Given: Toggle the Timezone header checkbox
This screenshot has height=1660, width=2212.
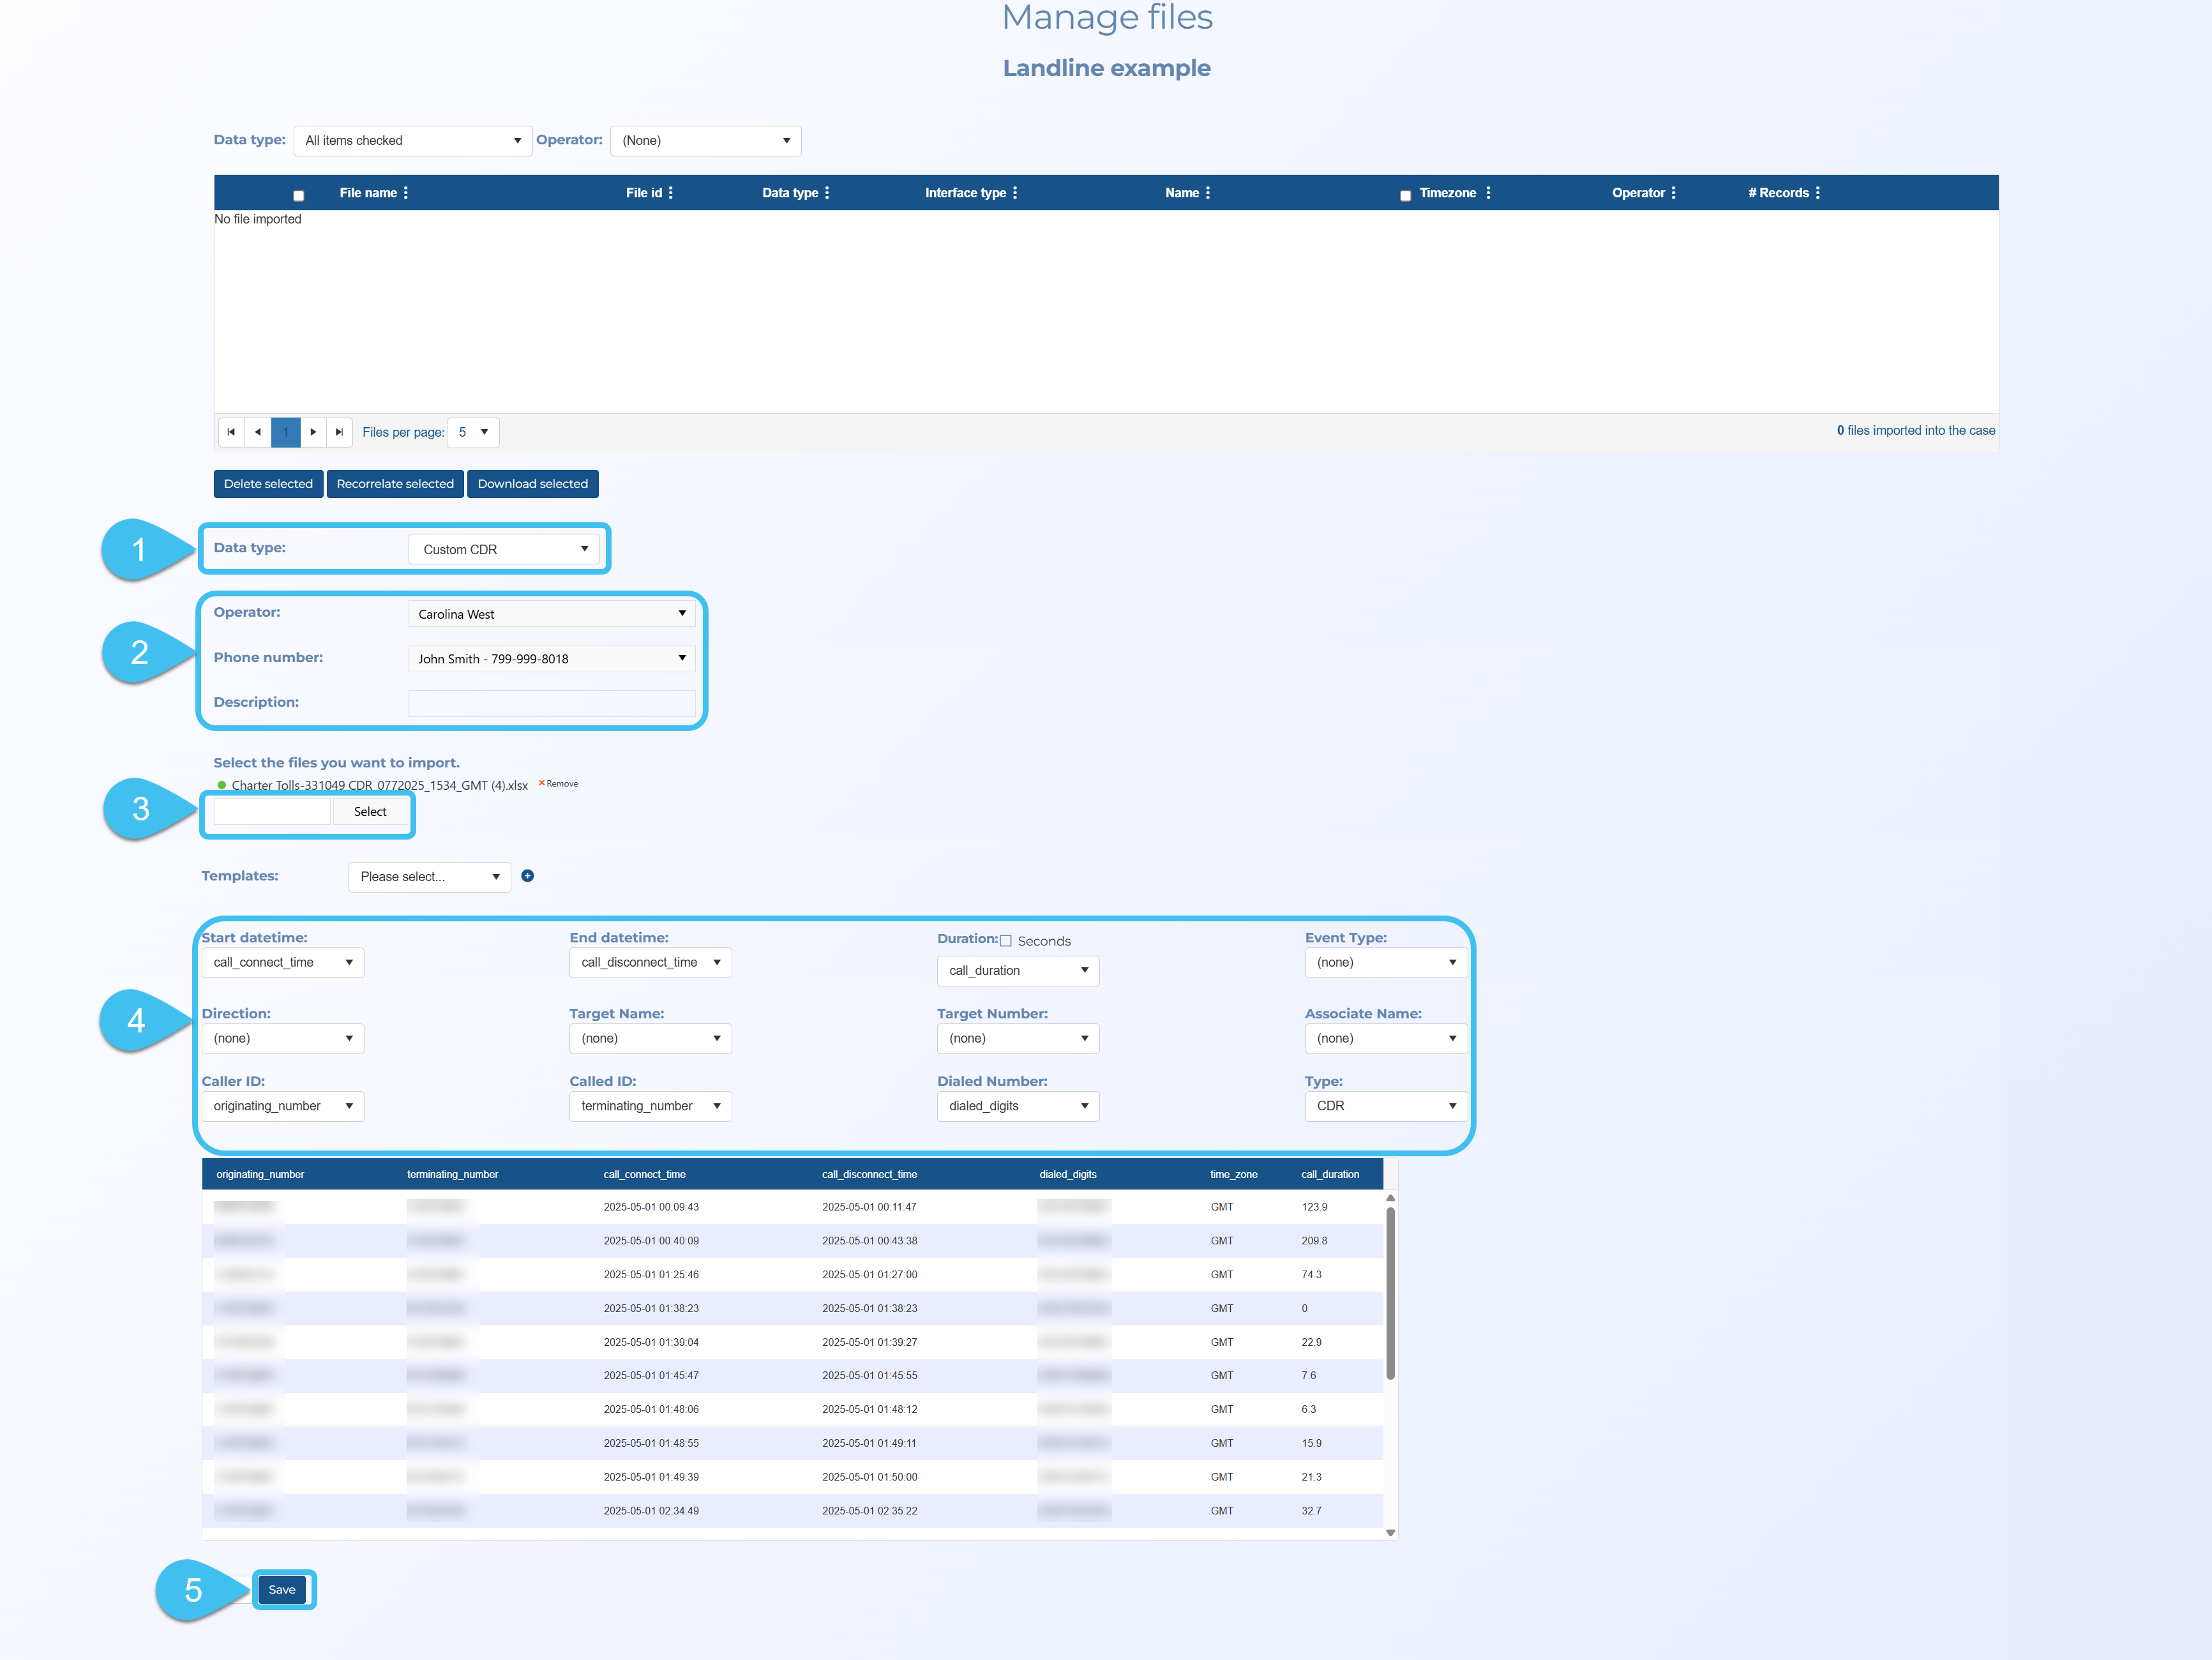Looking at the screenshot, I should pyautogui.click(x=1405, y=196).
